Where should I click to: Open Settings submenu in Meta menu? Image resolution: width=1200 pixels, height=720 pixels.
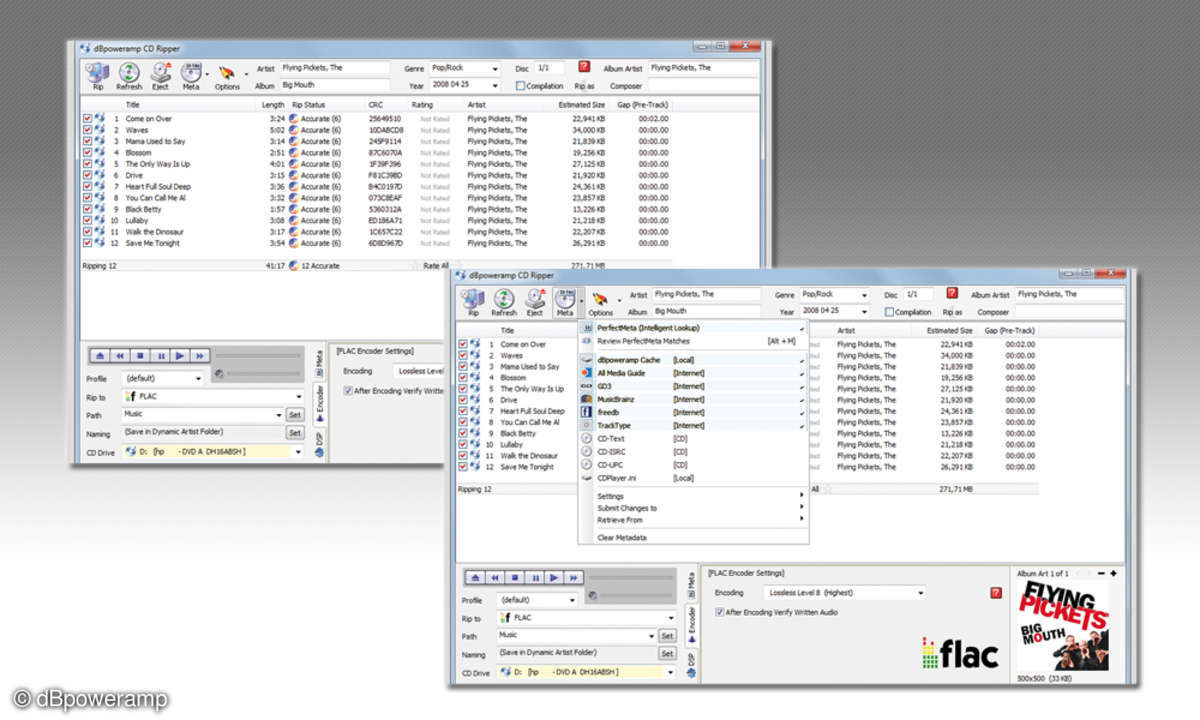tap(692, 496)
